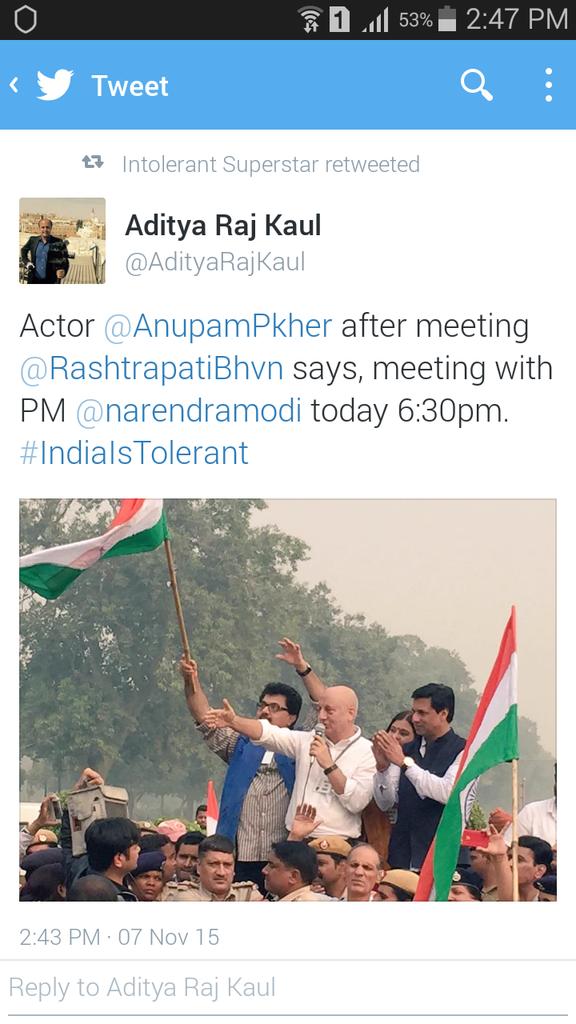
Task: Open the #IndiaIsTolerant hashtag
Action: (134, 453)
